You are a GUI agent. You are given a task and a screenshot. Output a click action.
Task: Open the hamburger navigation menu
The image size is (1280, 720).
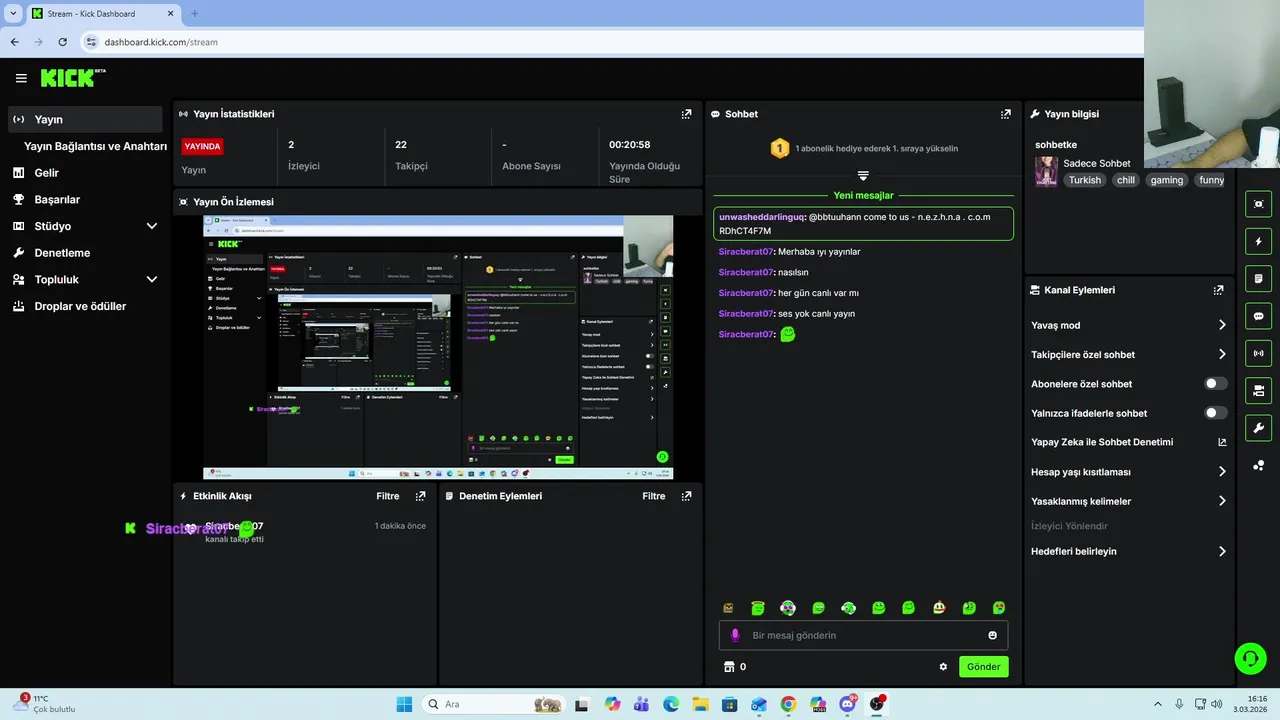(x=21, y=78)
